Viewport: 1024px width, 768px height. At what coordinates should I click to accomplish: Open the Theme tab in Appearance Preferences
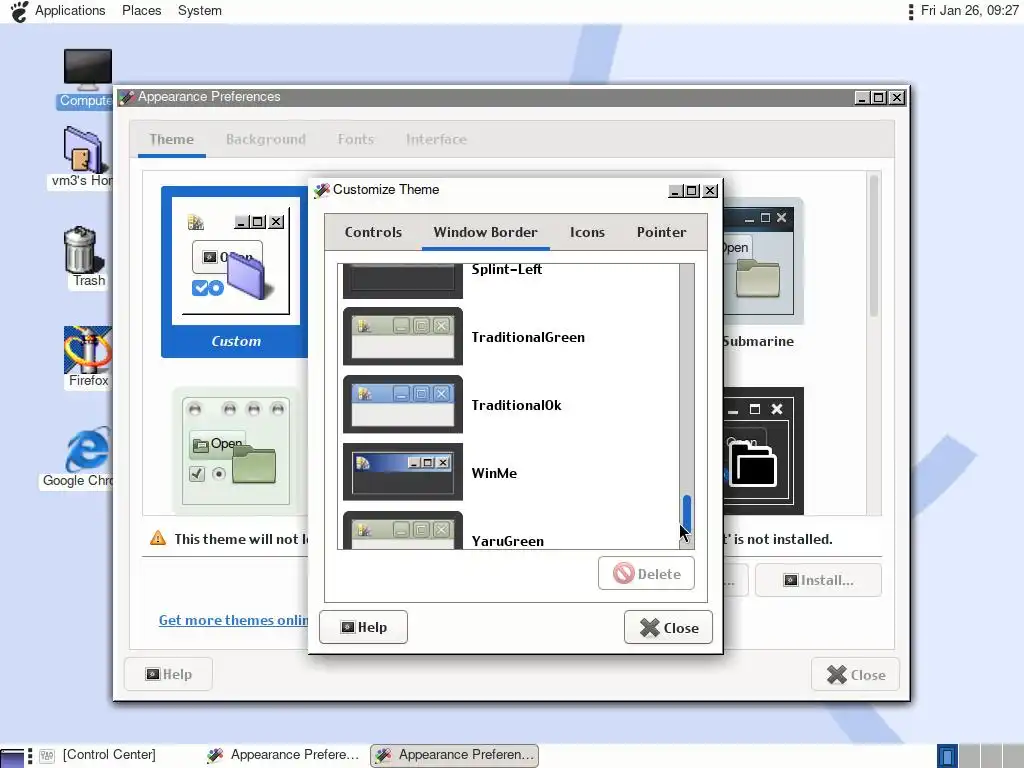[171, 140]
